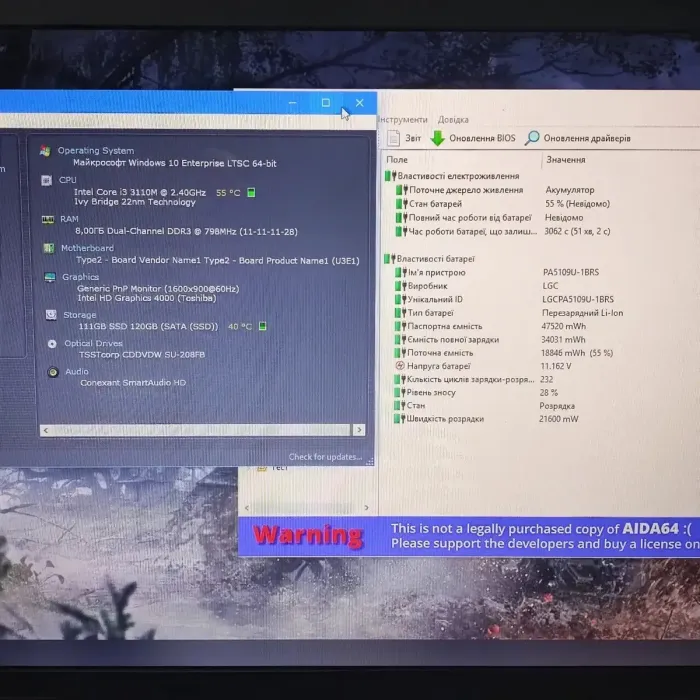Click the RAM module icon
The width and height of the screenshot is (700, 700).
coord(47,219)
